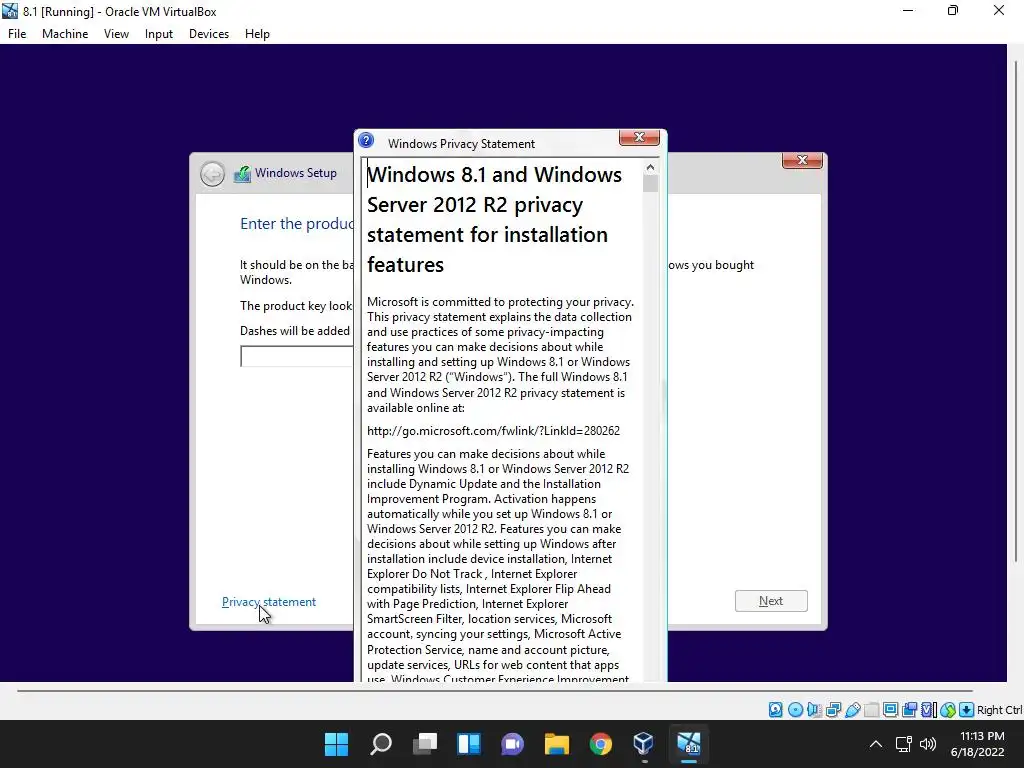The image size is (1024, 768).
Task: Click the product key input field
Action: (x=297, y=357)
